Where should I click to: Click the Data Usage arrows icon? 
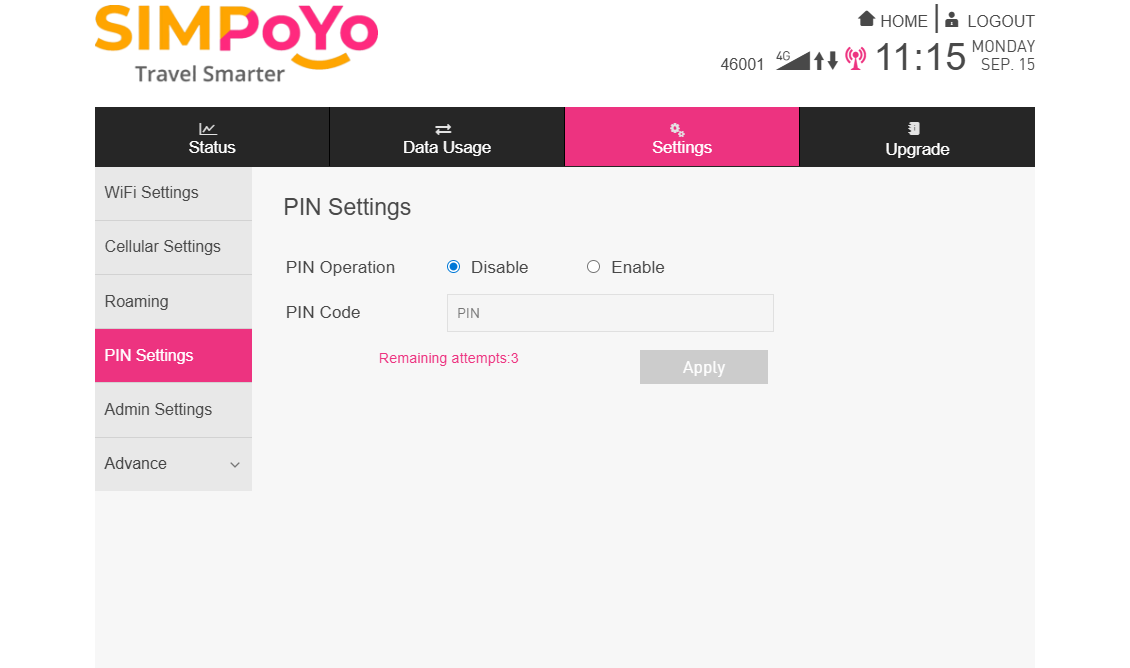tap(443, 129)
